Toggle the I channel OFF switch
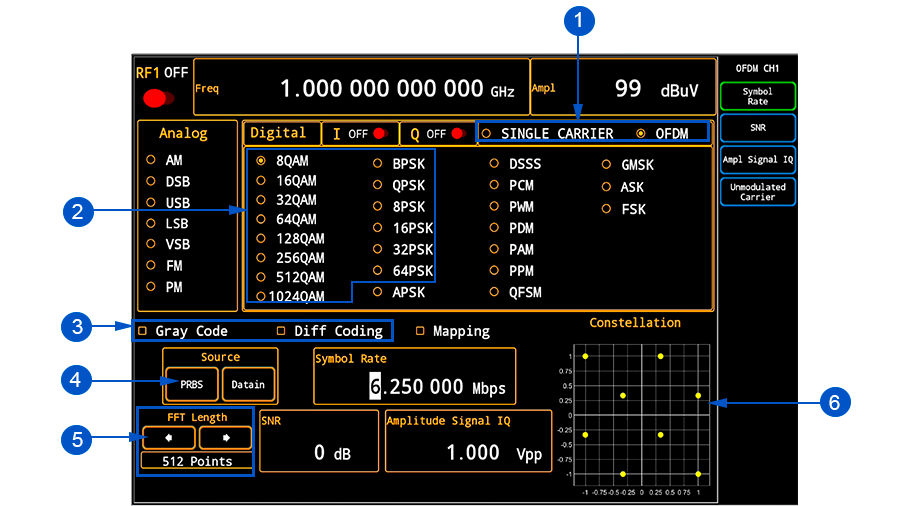Screen dimensions: 917x506 click(x=380, y=134)
